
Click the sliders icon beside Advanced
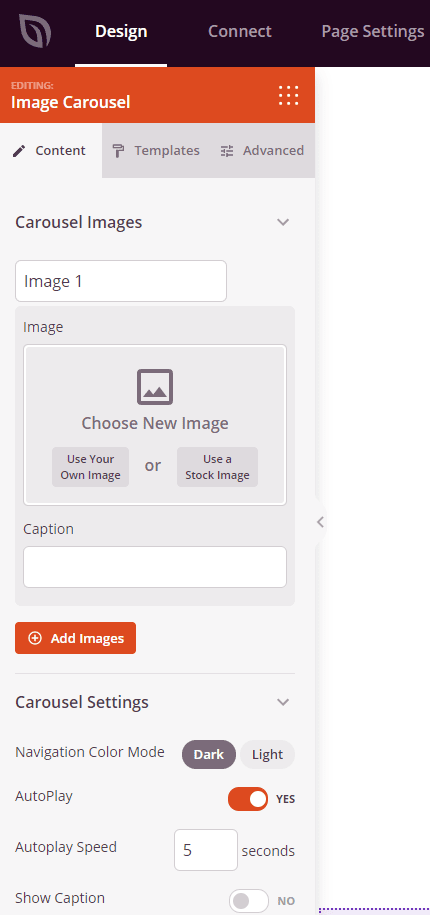pyautogui.click(x=226, y=151)
